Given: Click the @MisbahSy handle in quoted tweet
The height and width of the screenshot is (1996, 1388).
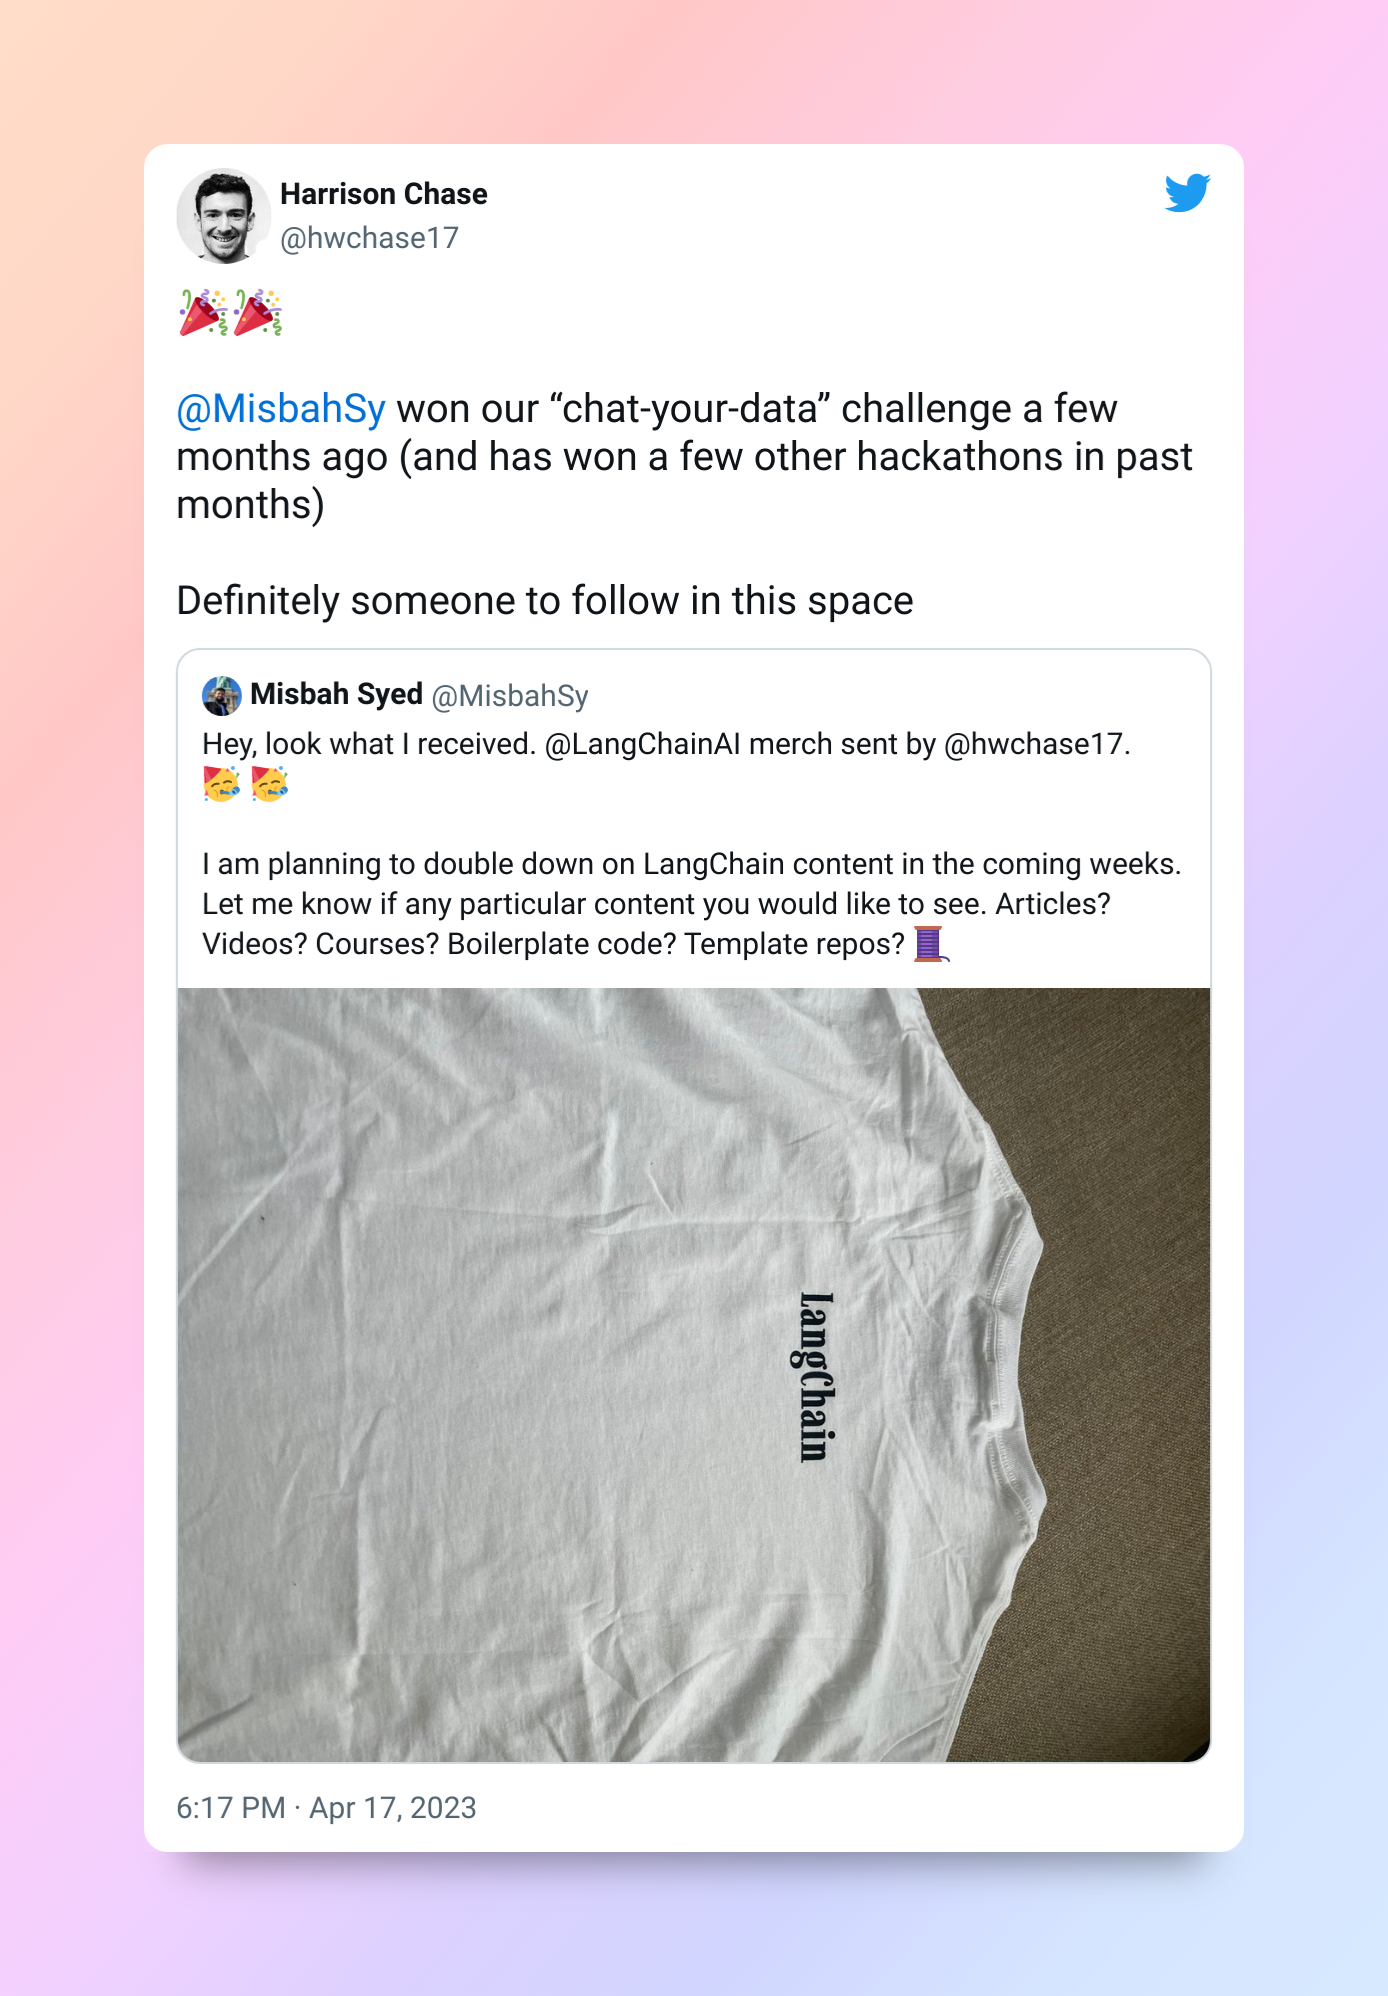Looking at the screenshot, I should pyautogui.click(x=510, y=695).
